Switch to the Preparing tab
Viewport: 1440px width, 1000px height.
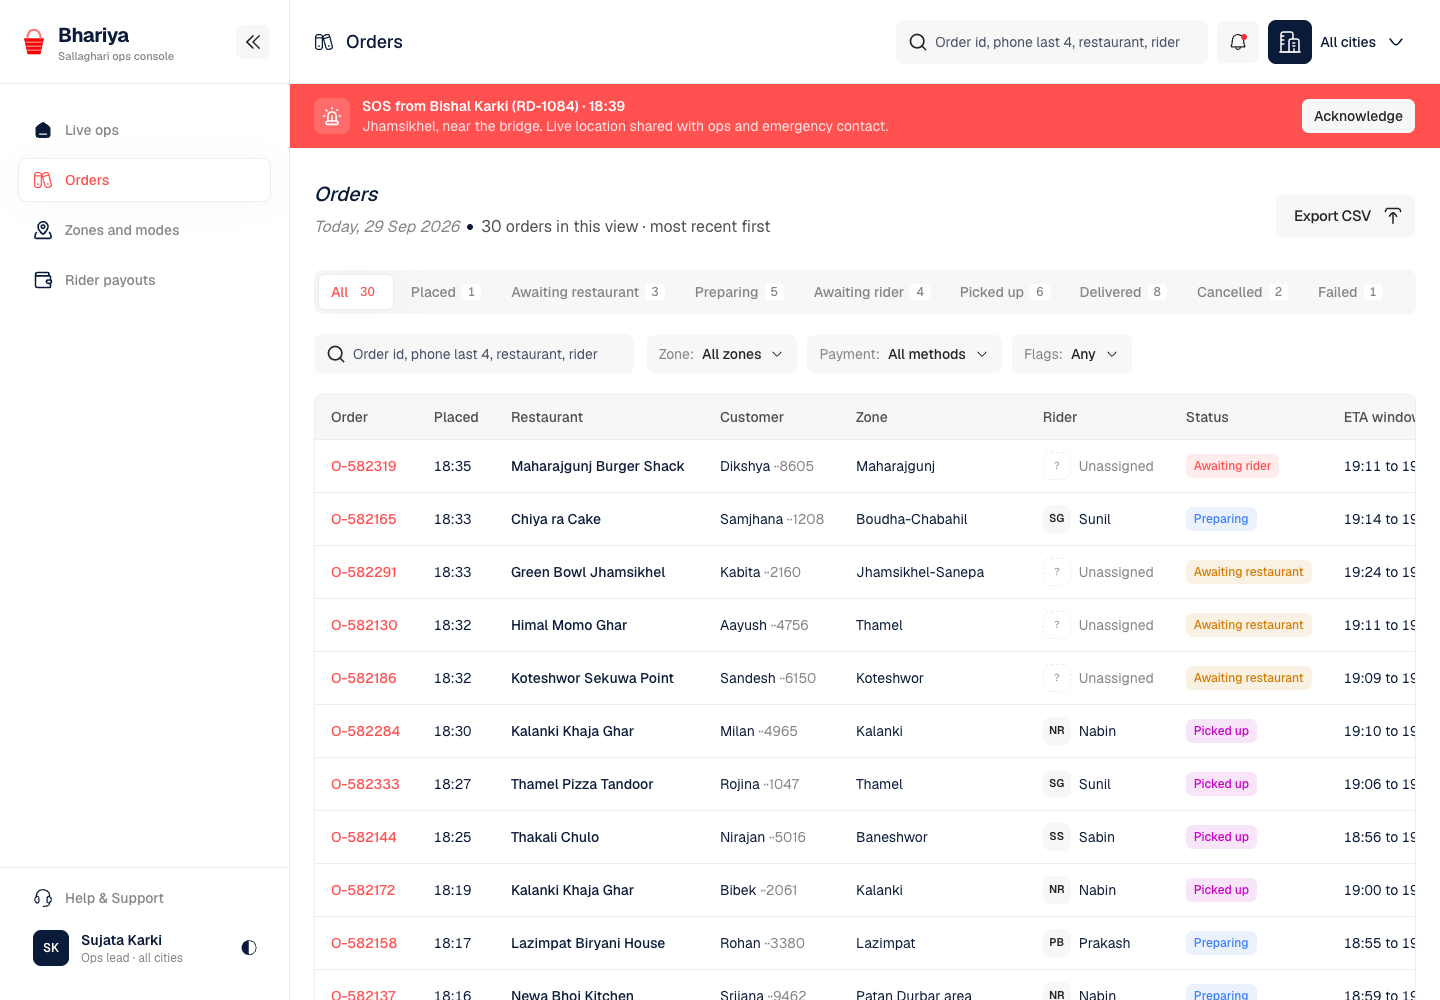point(738,292)
